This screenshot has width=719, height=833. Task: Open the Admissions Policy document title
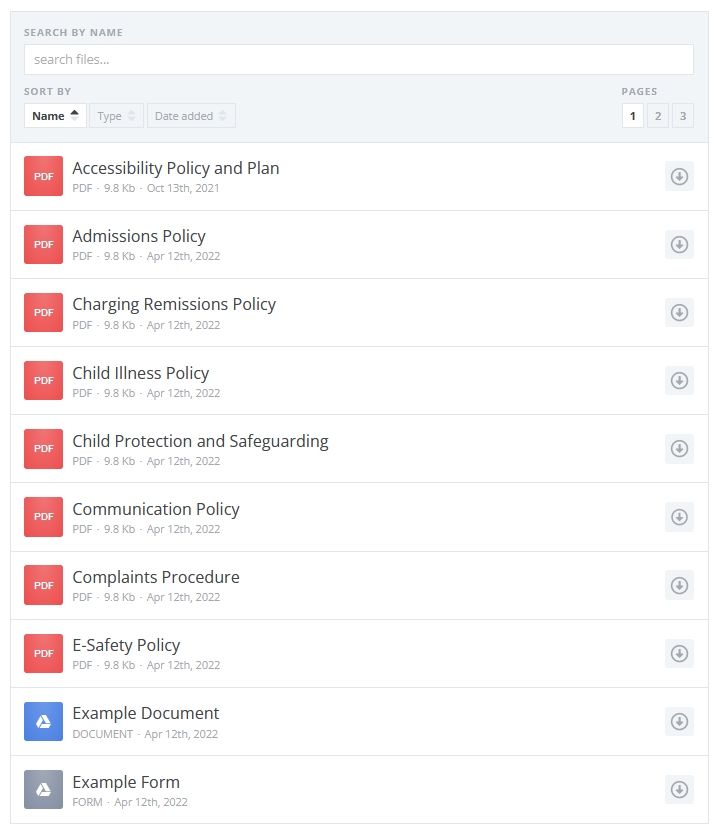pos(139,236)
